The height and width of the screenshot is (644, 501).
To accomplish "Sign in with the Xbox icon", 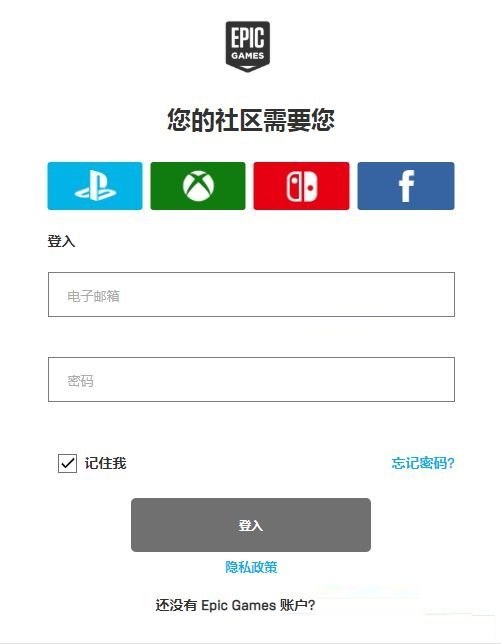I will 198,186.
